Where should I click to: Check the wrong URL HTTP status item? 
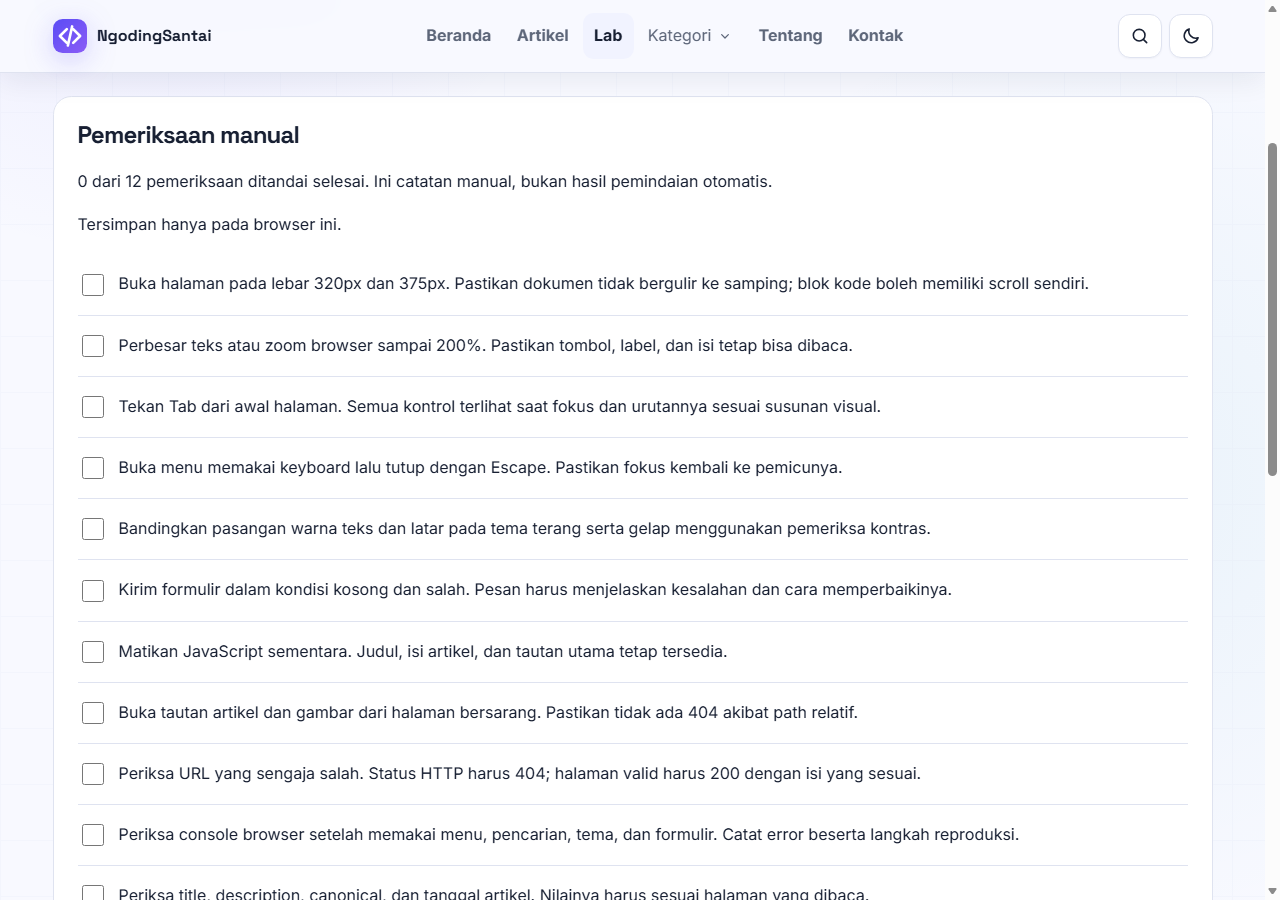(93, 774)
